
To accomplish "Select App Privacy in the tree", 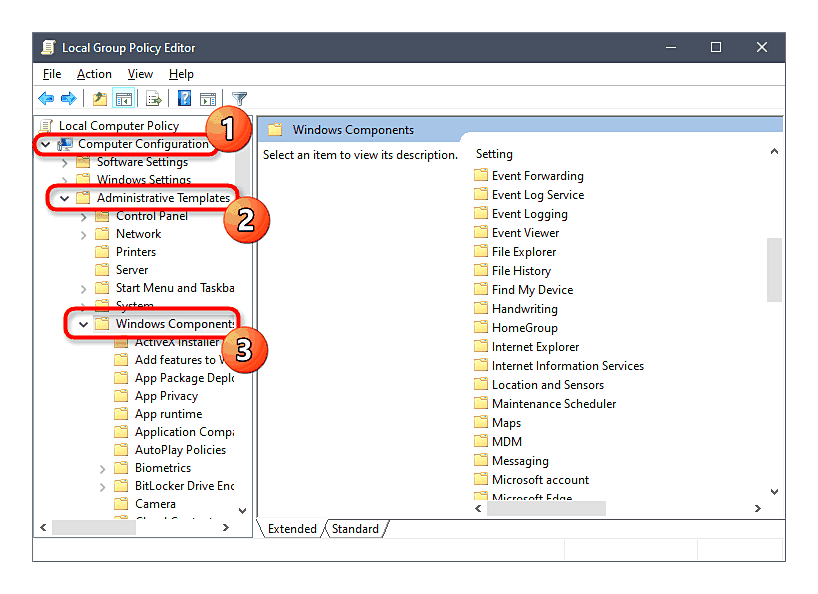I will (x=166, y=396).
